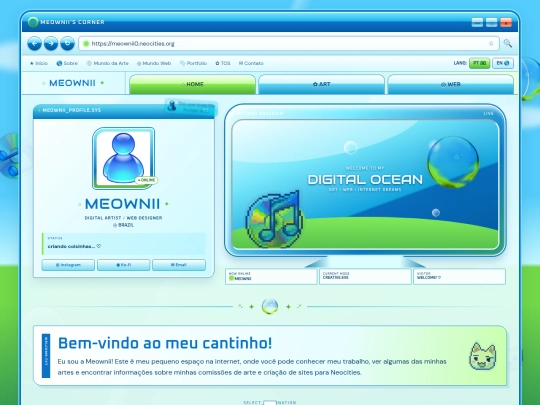
Task: Reload the page with refresh button
Action: coord(68,43)
